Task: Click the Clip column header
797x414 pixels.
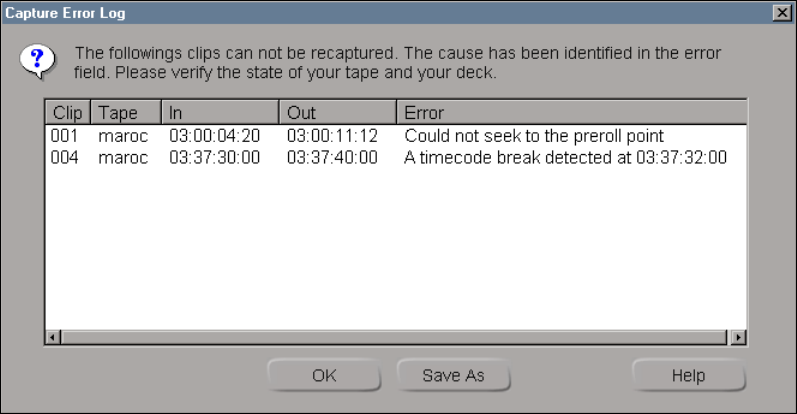Action: (67, 113)
